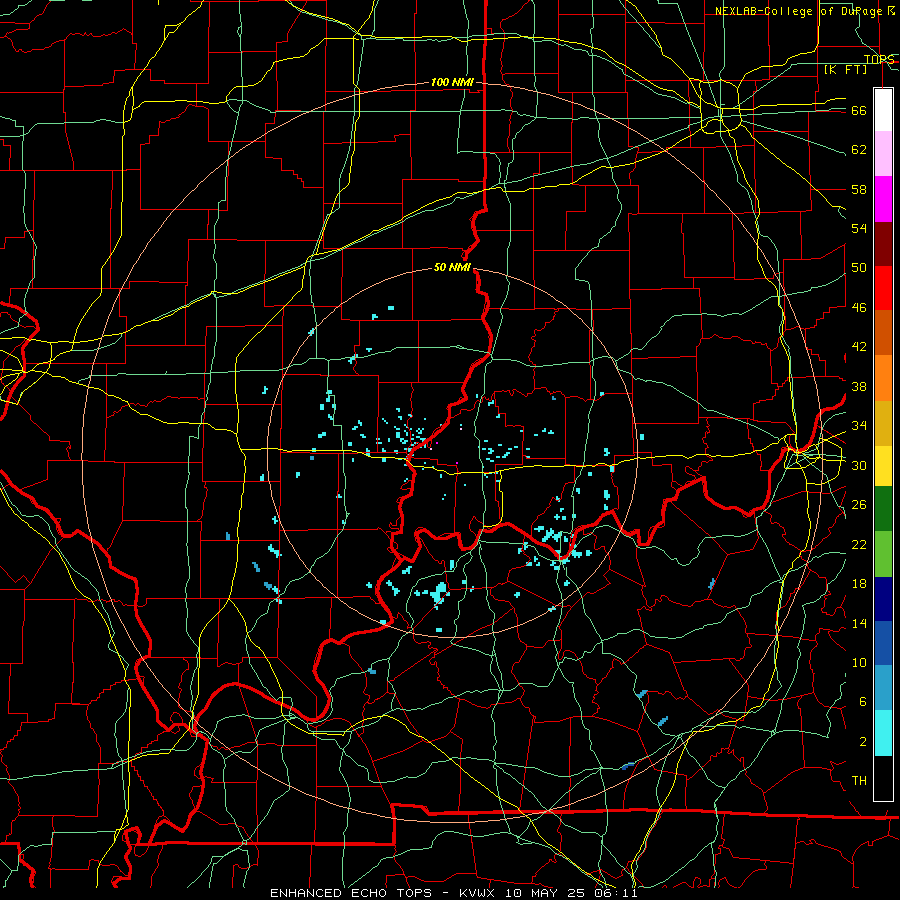Click the light pink legend swatch
The image size is (900, 900).
point(883,154)
